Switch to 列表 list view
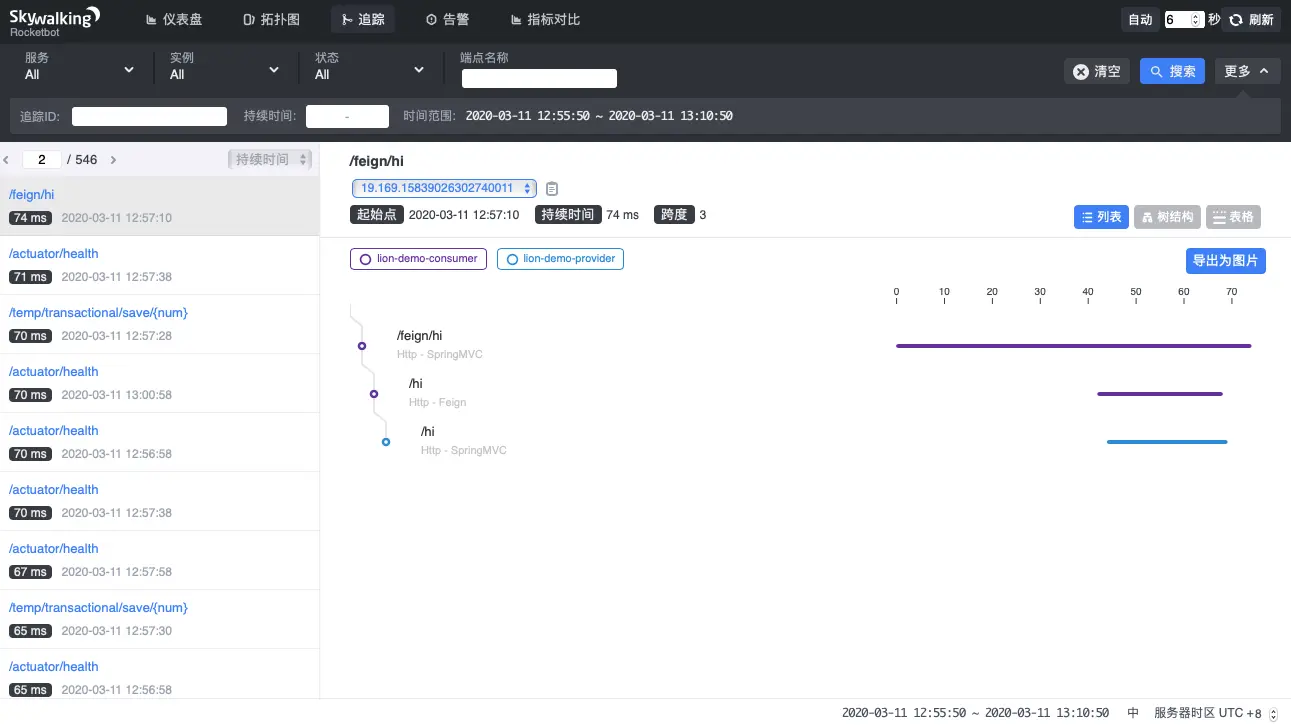This screenshot has width=1291, height=725. [x=1101, y=217]
